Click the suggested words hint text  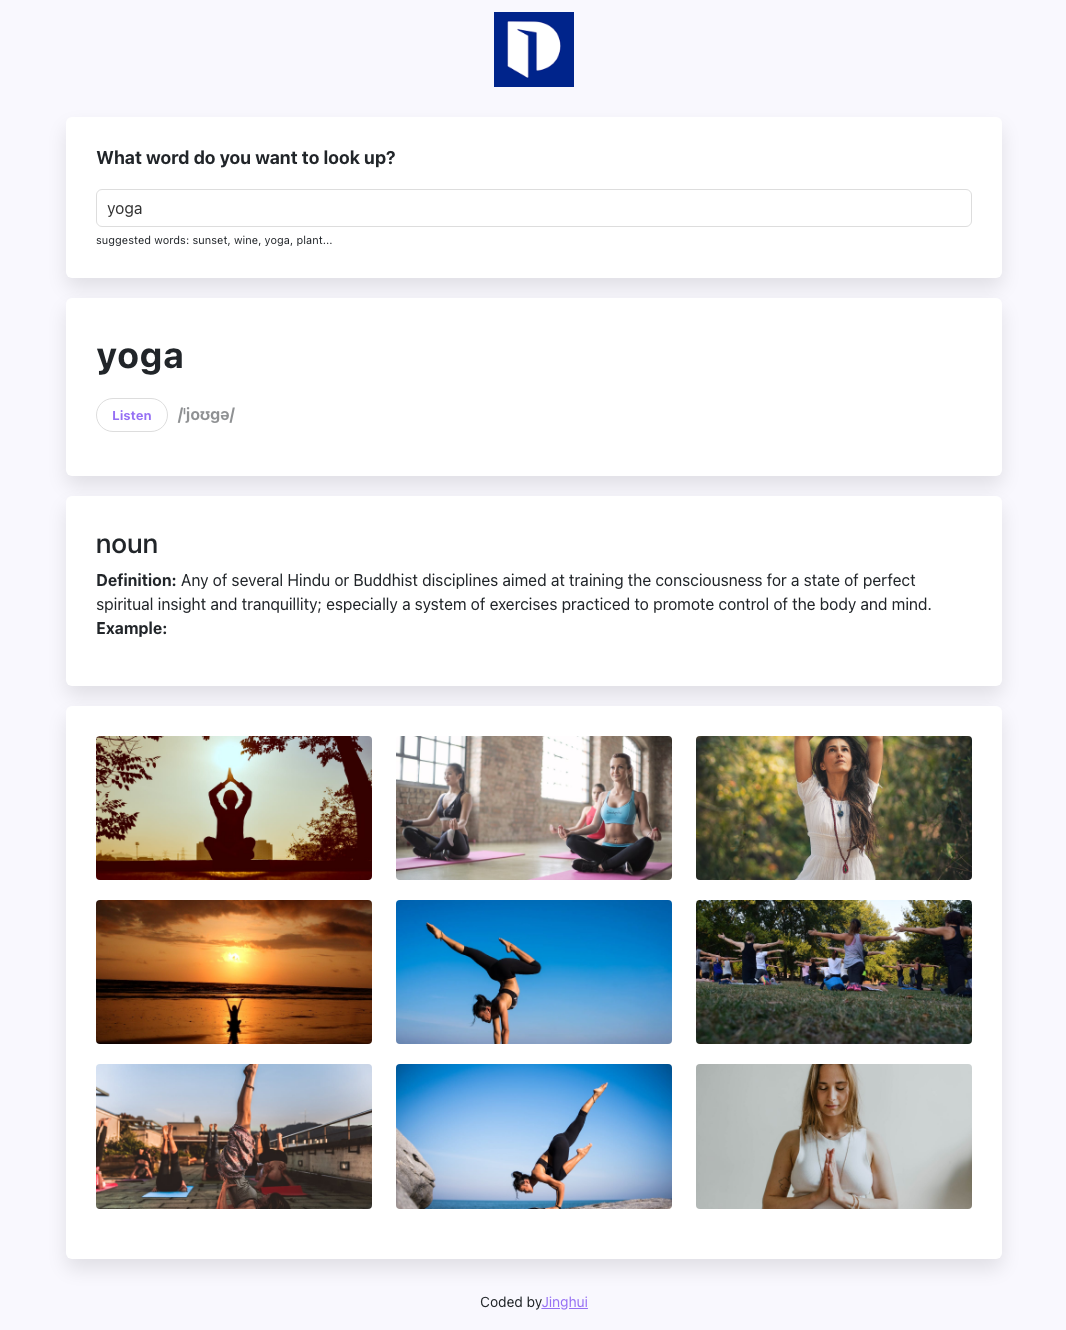(x=214, y=240)
